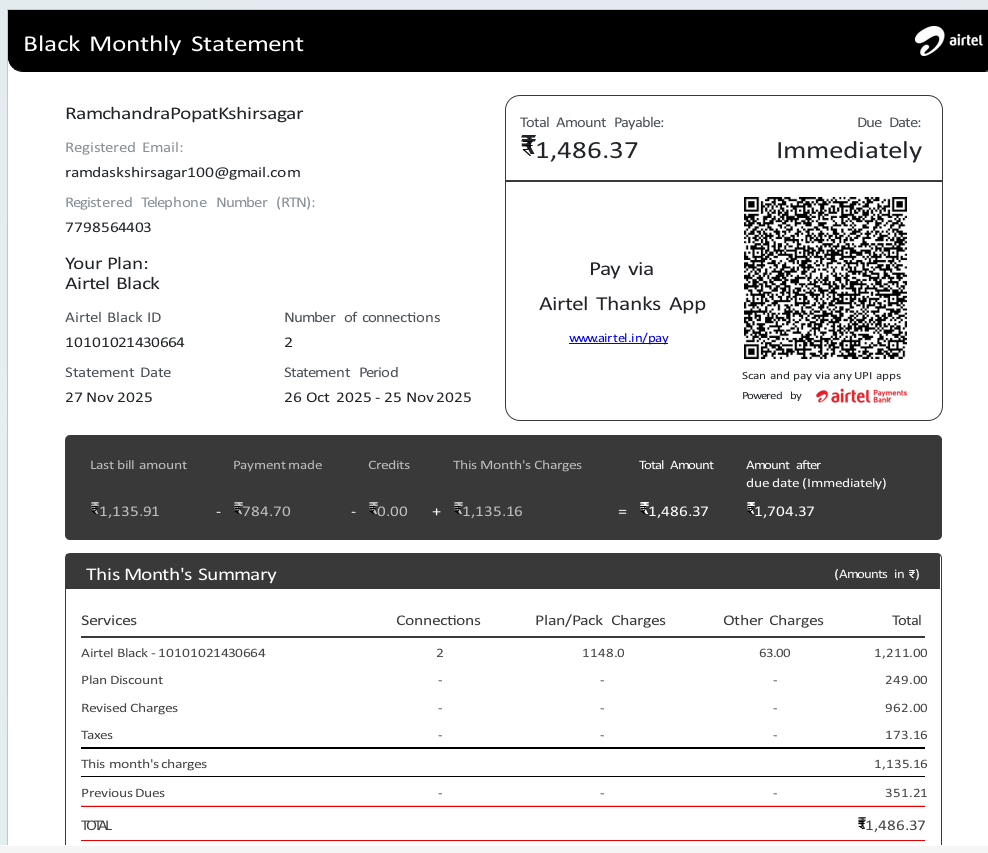Select the registered telephone number 7798564403

(108, 227)
